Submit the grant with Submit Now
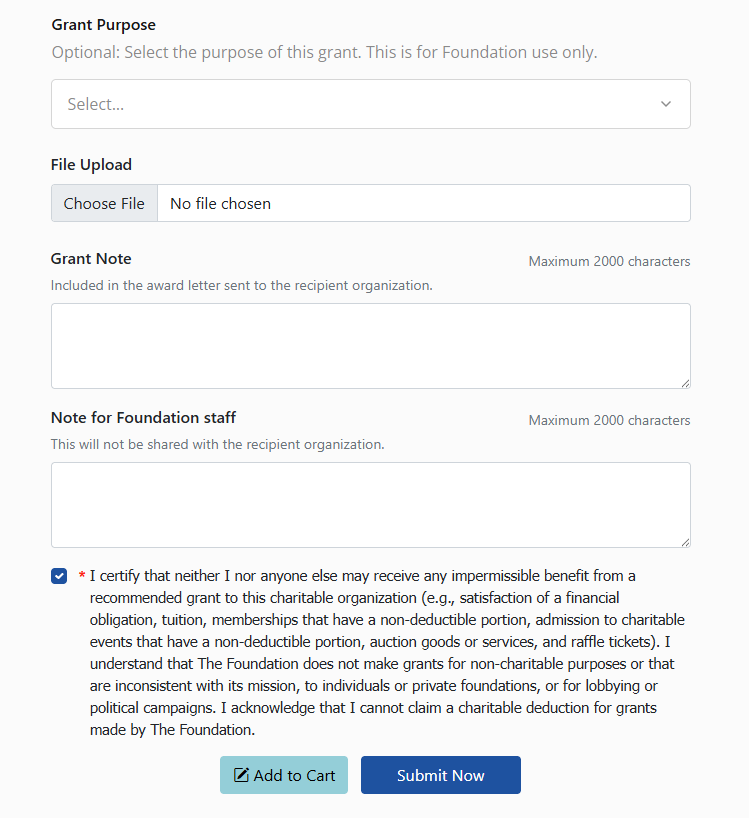The height and width of the screenshot is (818, 749). point(441,775)
